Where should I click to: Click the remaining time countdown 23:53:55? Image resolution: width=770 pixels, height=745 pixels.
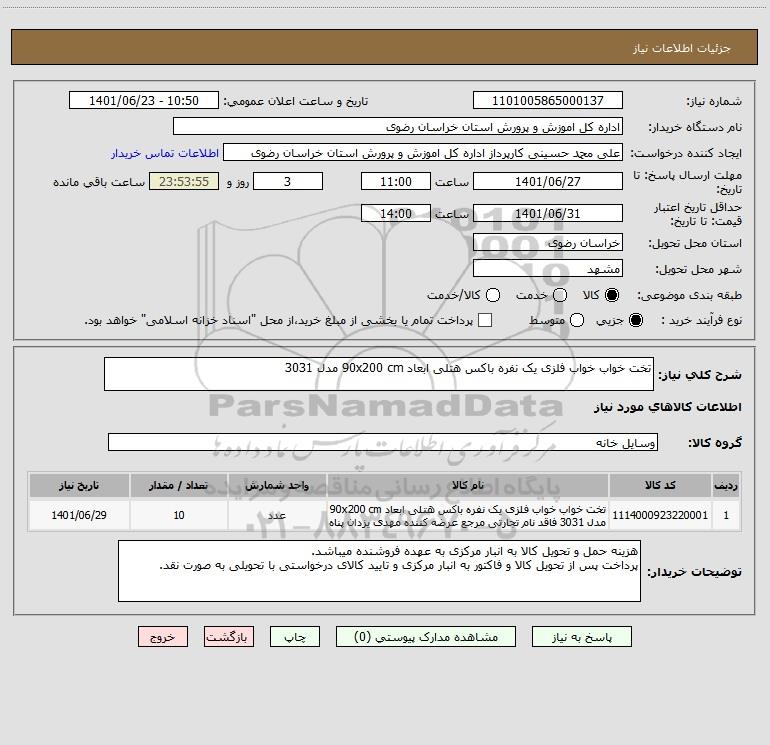(x=184, y=181)
